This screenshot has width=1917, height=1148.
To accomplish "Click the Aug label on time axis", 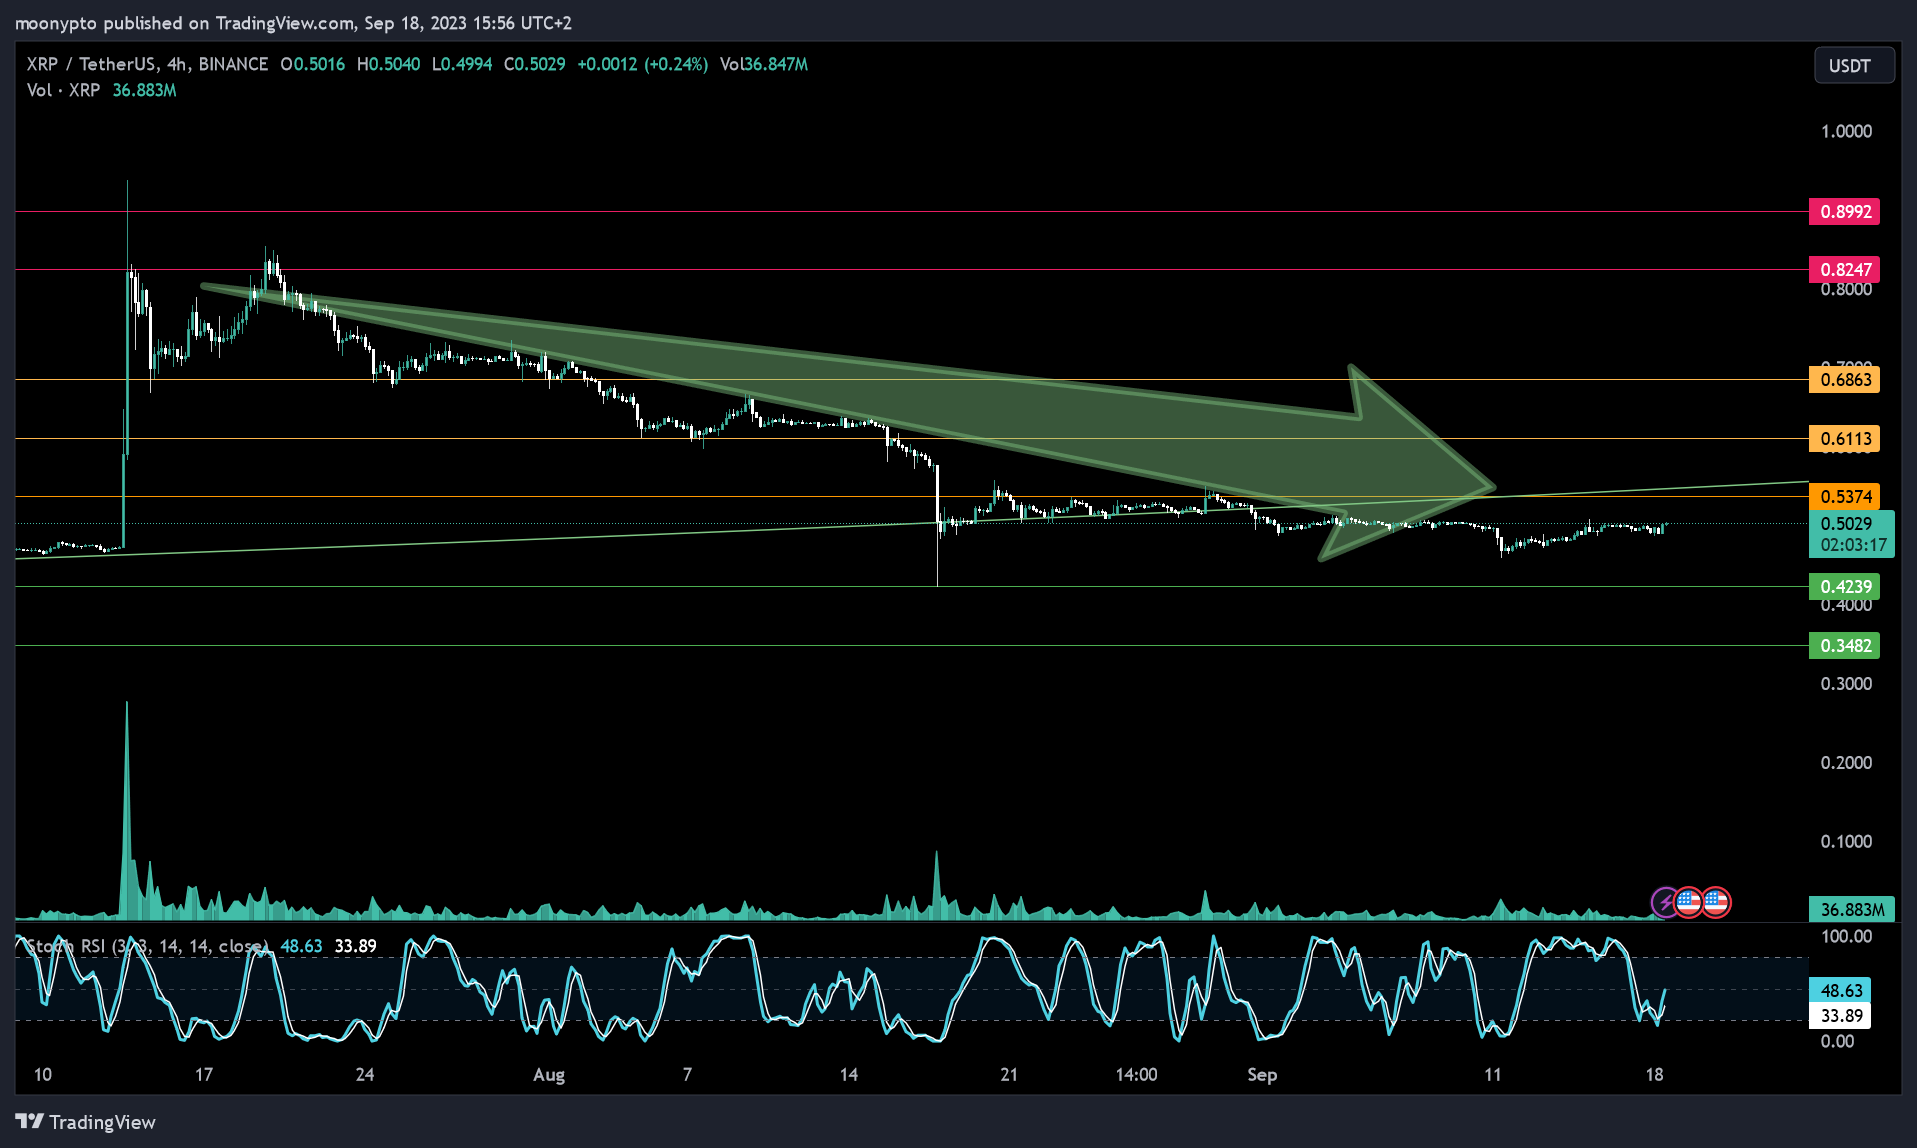I will point(549,1075).
